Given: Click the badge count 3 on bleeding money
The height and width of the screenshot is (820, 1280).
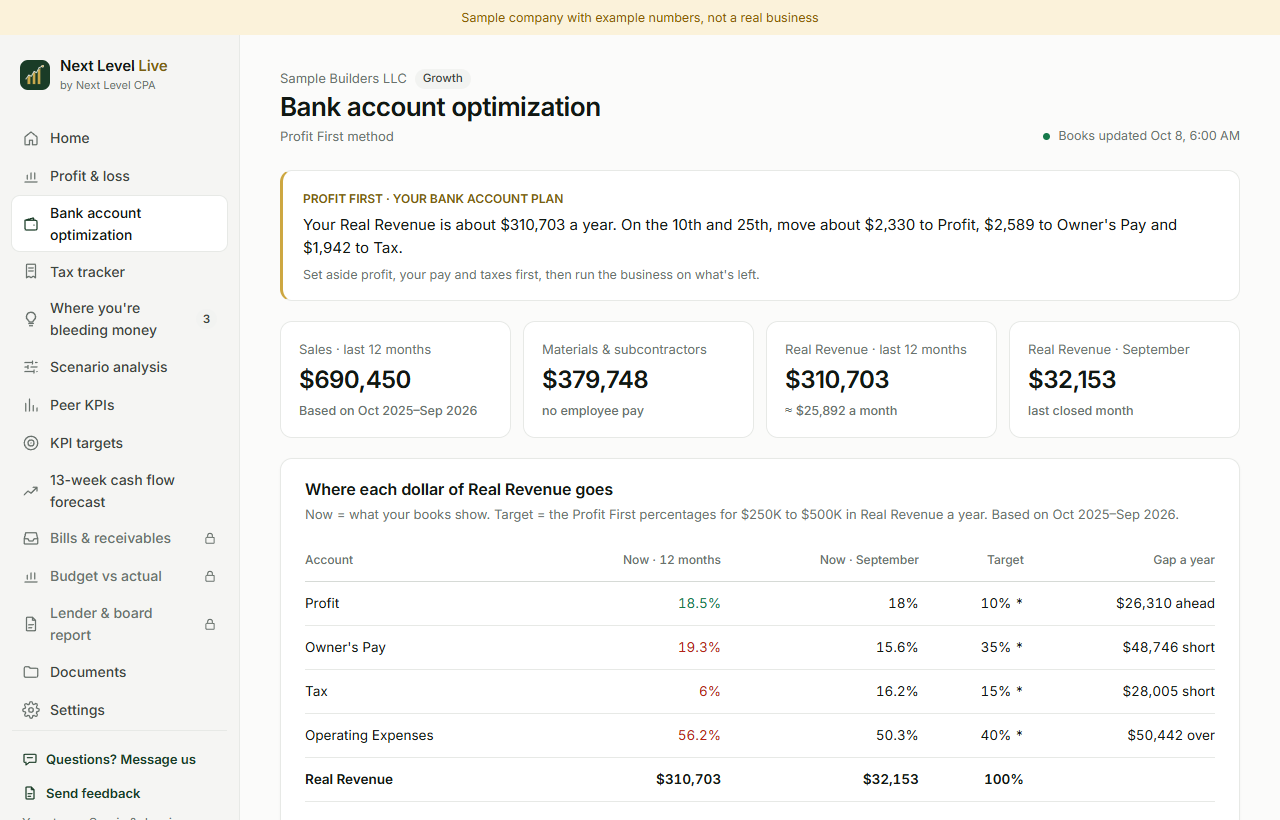Looking at the screenshot, I should (206, 319).
